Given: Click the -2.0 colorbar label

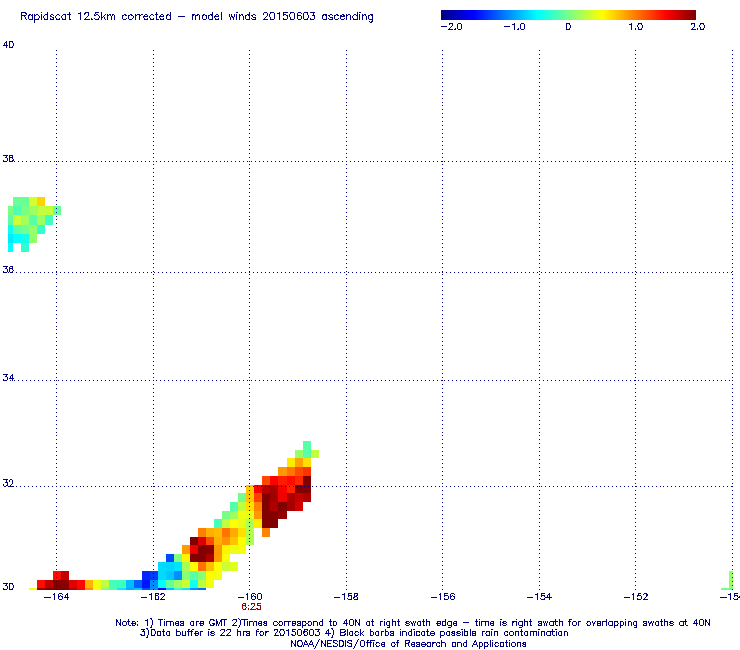Looking at the screenshot, I should pos(451,27).
